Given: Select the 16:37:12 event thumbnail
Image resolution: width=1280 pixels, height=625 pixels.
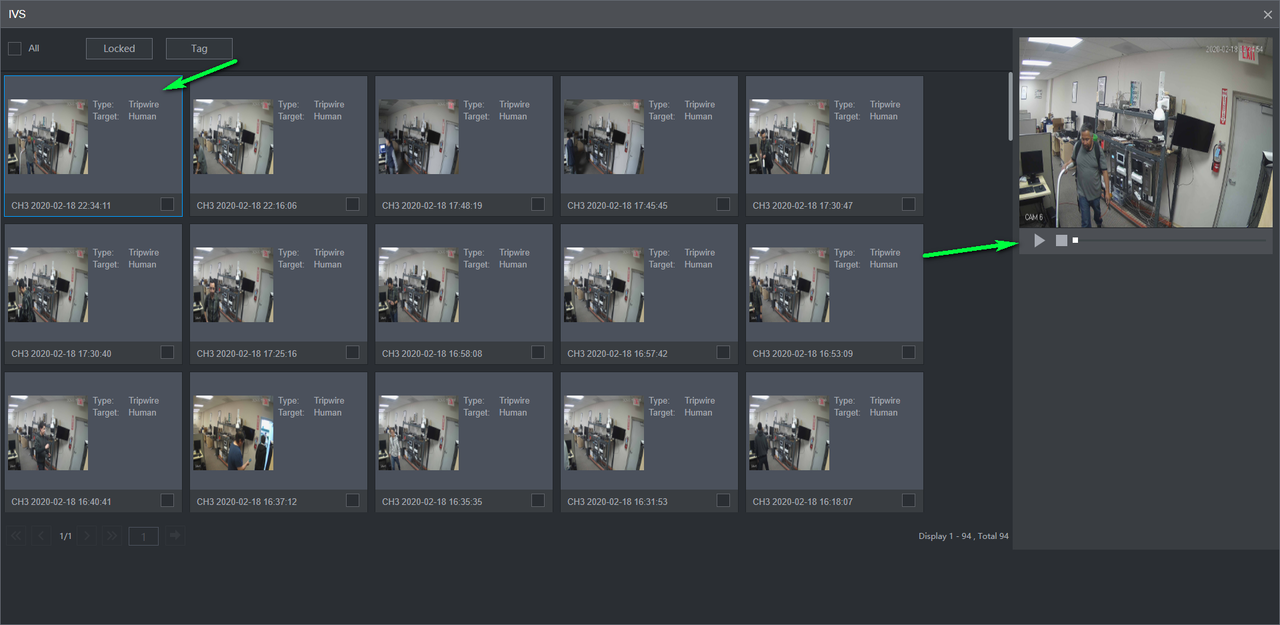Looking at the screenshot, I should pyautogui.click(x=233, y=433).
